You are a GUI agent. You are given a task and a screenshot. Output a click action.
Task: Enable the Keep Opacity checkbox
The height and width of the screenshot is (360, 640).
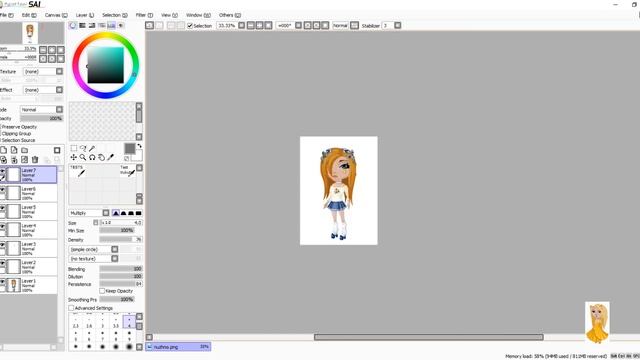102,291
